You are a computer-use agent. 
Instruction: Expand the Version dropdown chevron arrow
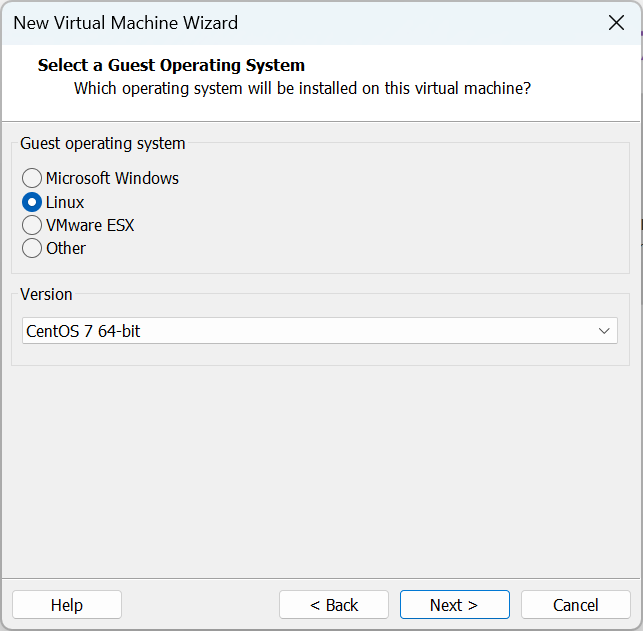click(603, 331)
